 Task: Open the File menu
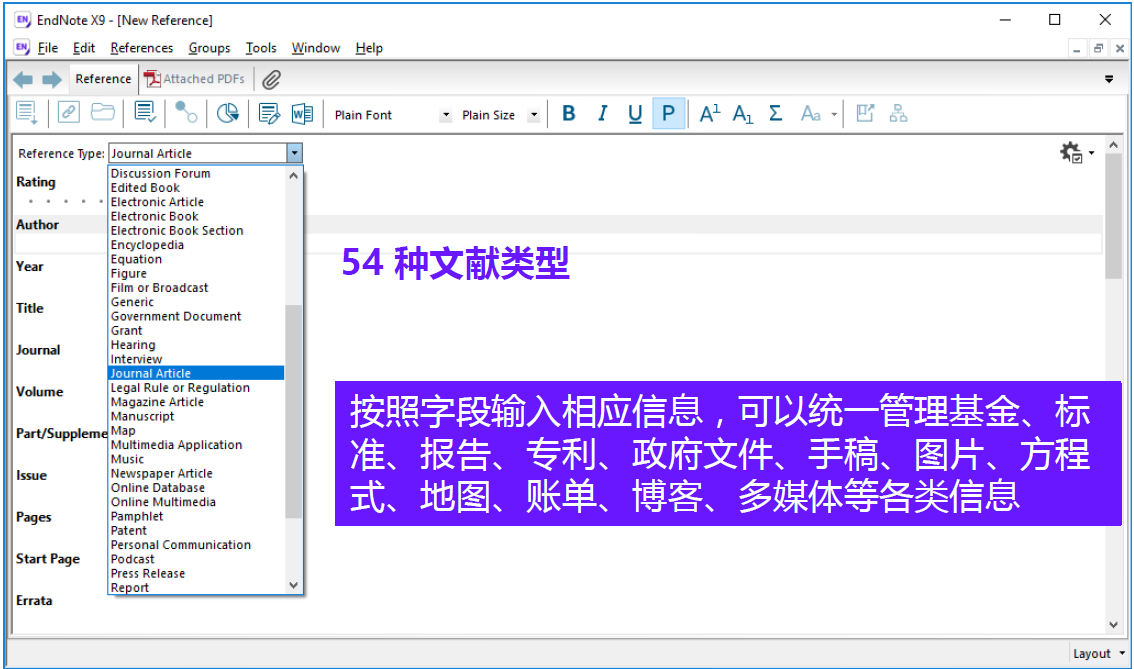click(x=48, y=48)
